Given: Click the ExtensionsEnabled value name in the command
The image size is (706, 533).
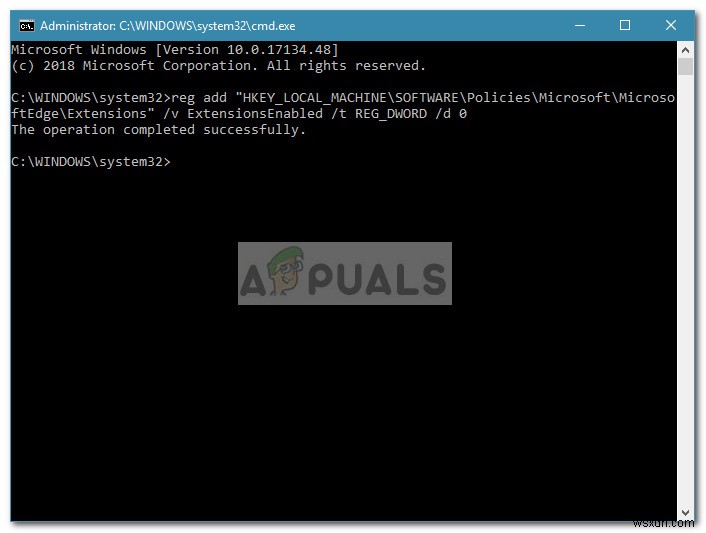Looking at the screenshot, I should click(x=255, y=113).
